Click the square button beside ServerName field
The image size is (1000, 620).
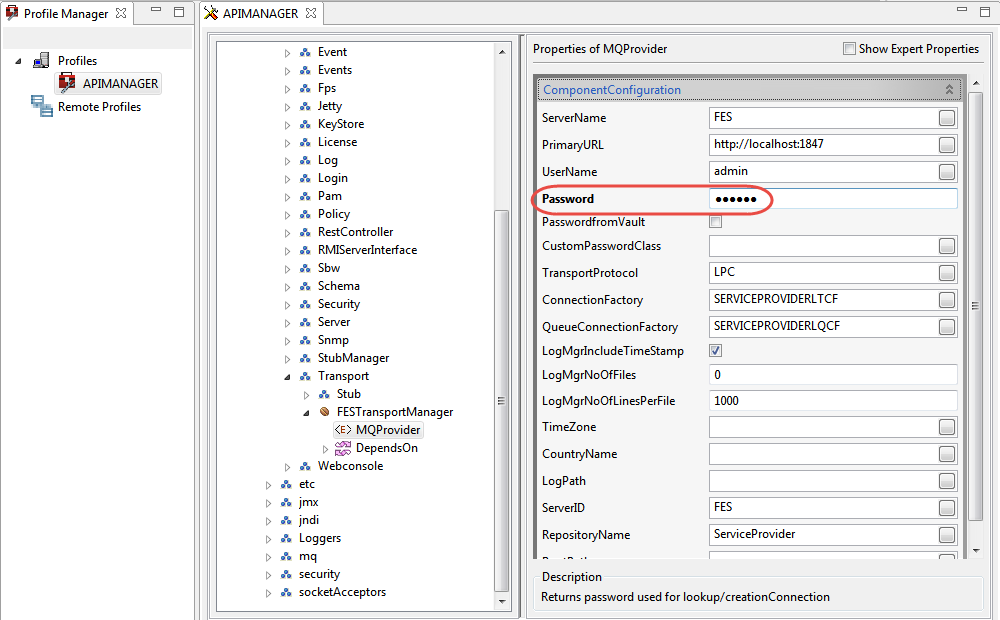[x=946, y=118]
